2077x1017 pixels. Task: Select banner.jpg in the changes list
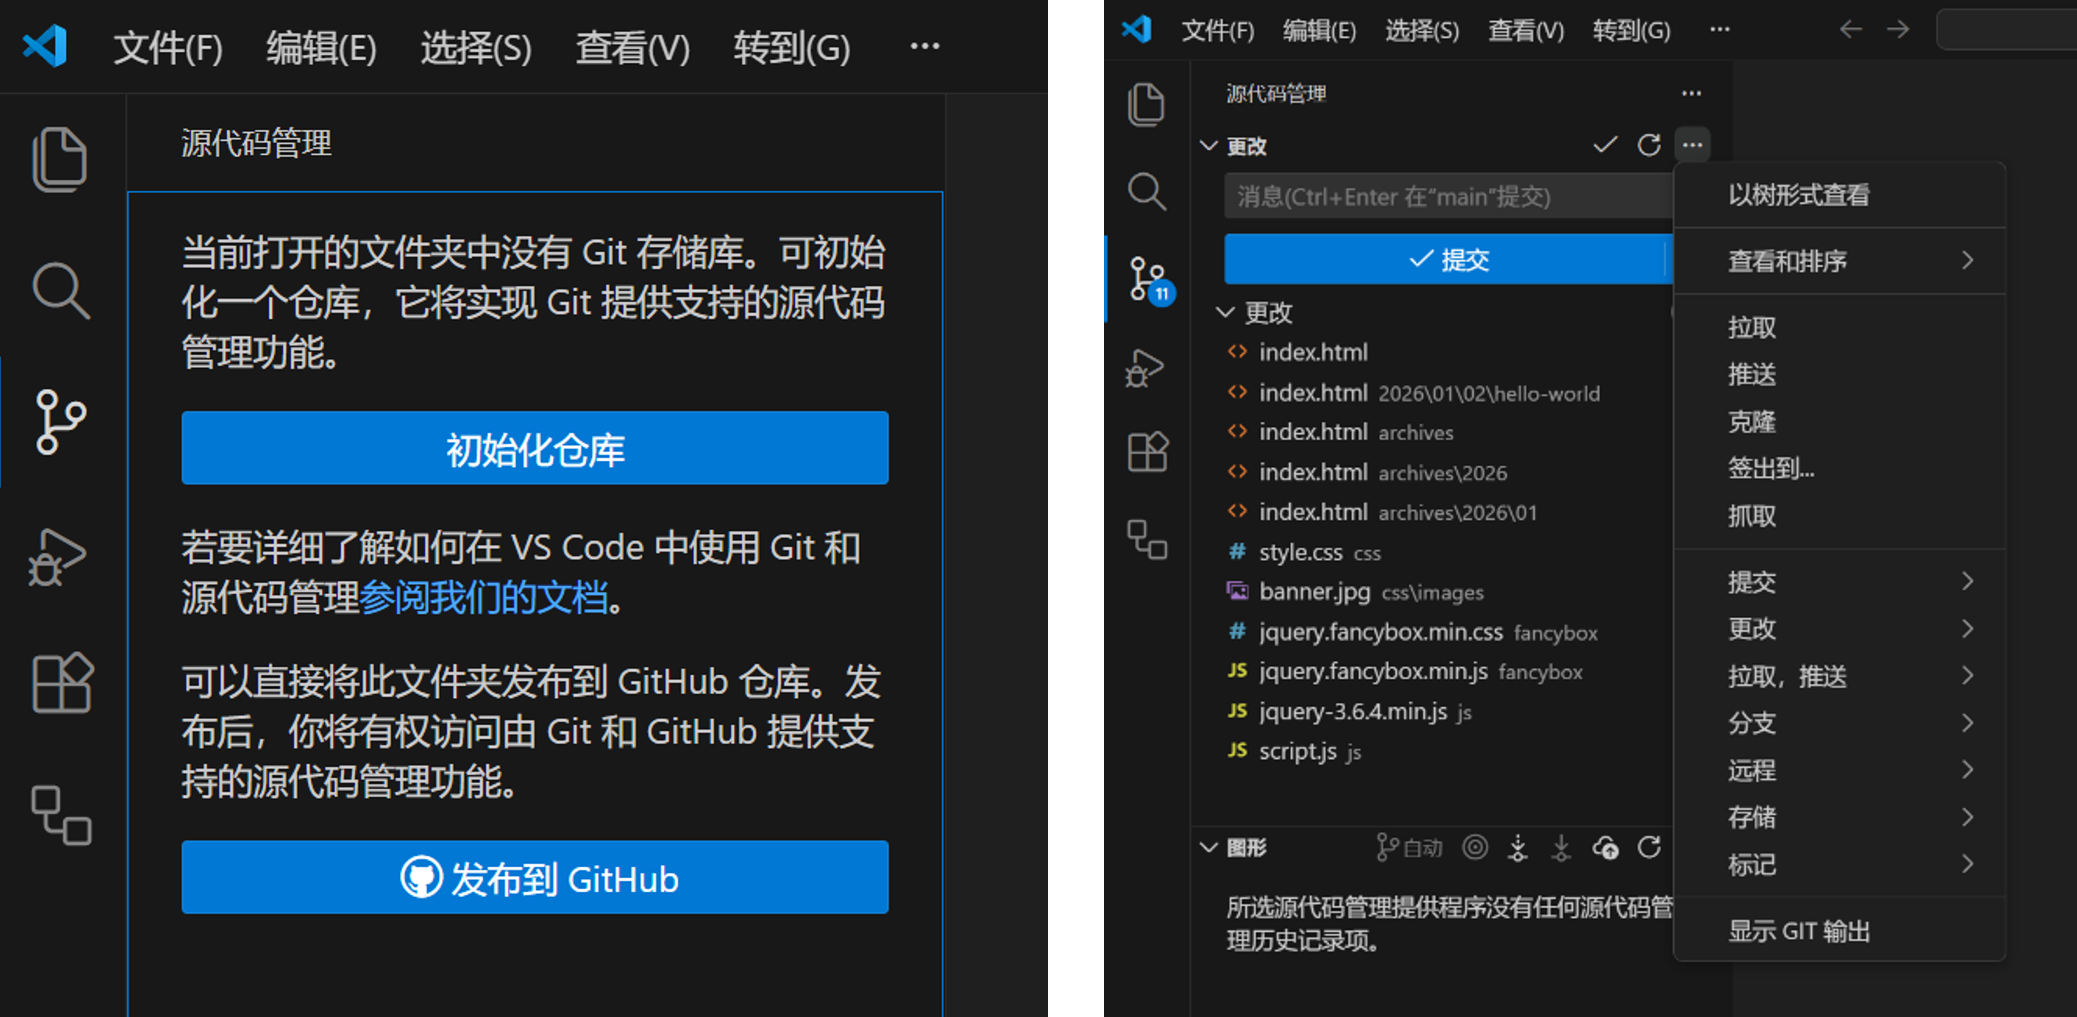[1314, 592]
